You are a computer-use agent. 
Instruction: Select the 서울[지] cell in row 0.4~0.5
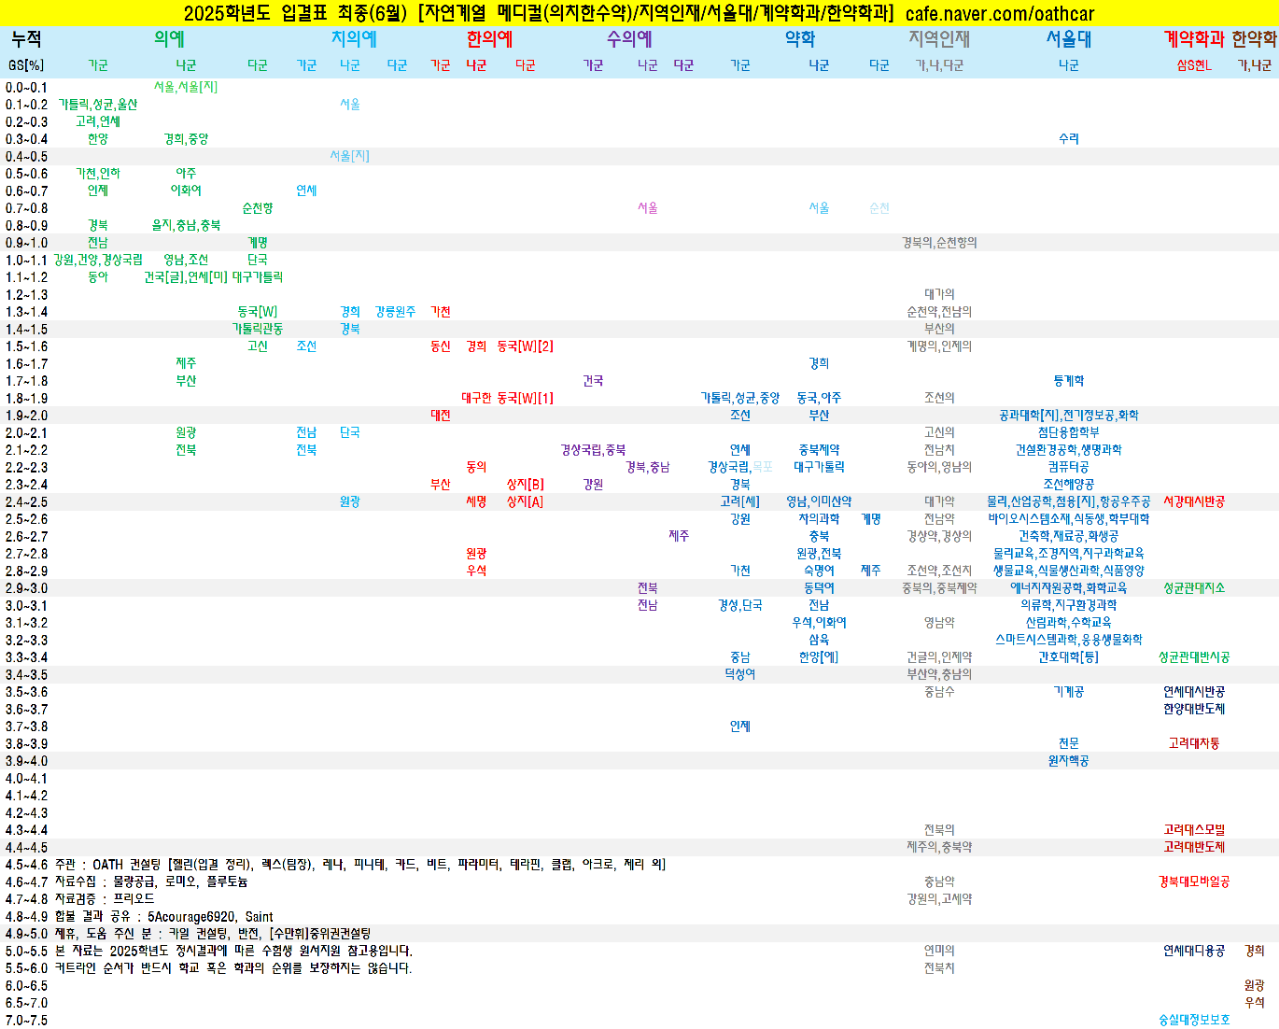[350, 156]
